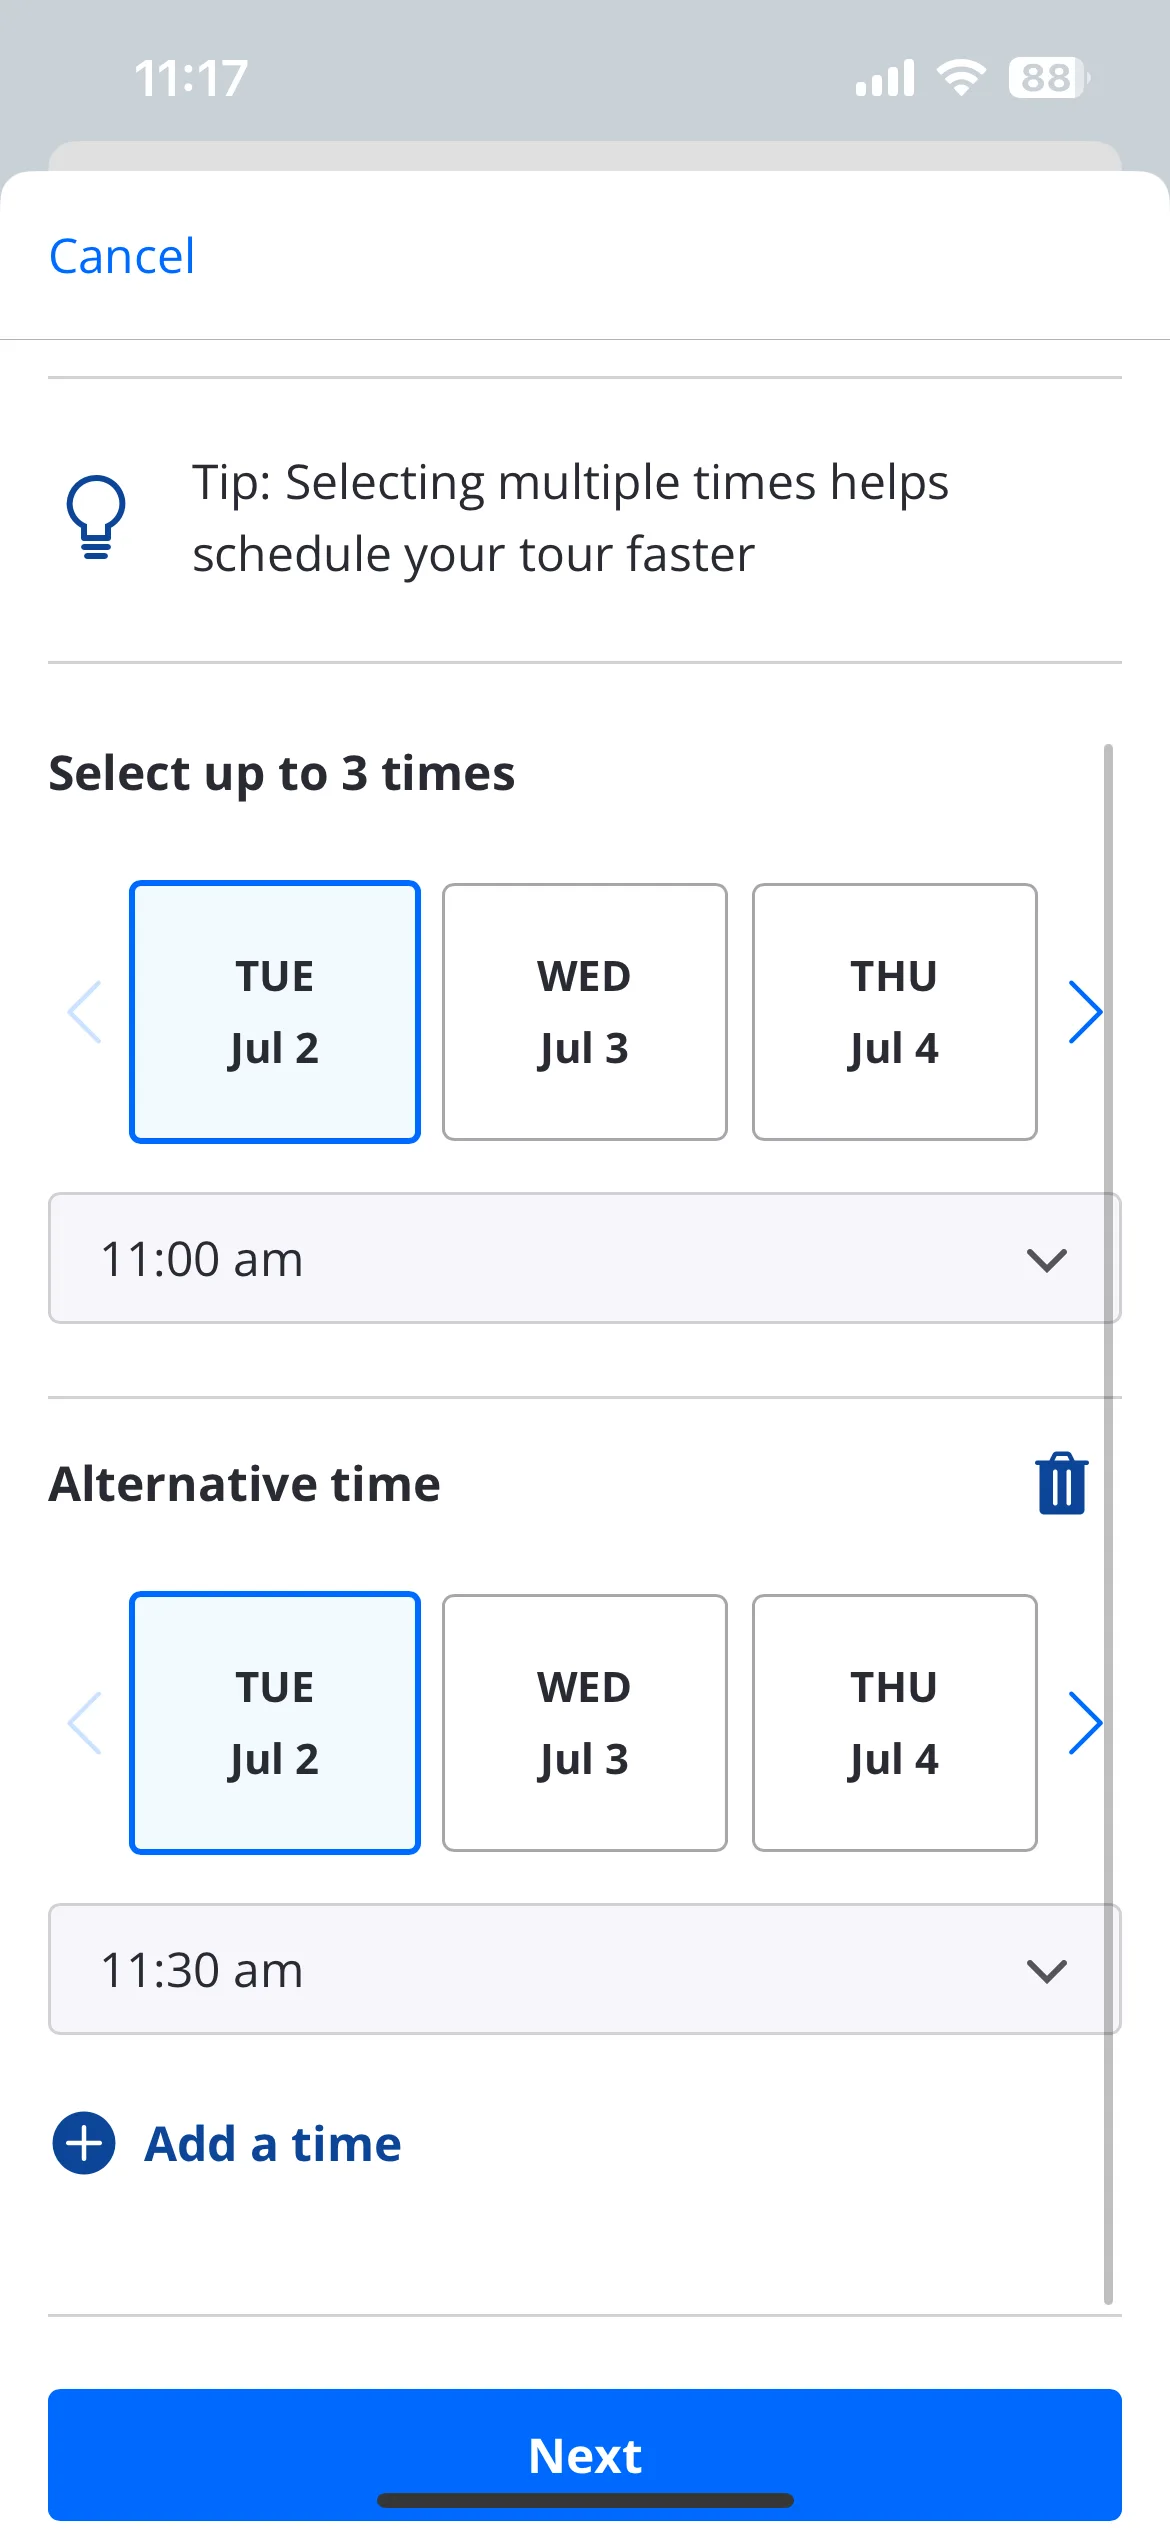Tap the battery indicator in the status bar
Viewport: 1170px width, 2532px height.
1049,78
